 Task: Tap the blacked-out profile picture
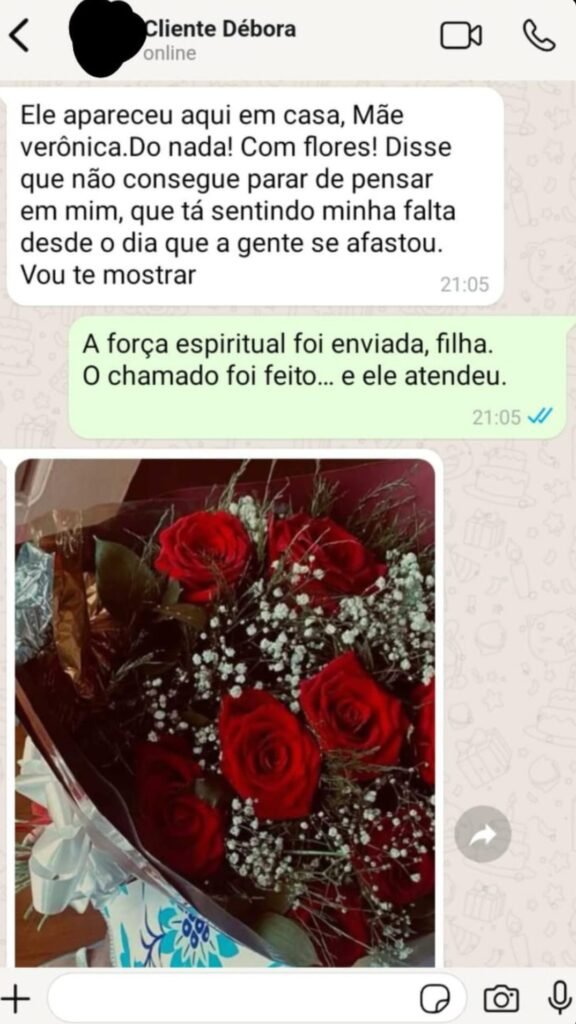coord(108,37)
